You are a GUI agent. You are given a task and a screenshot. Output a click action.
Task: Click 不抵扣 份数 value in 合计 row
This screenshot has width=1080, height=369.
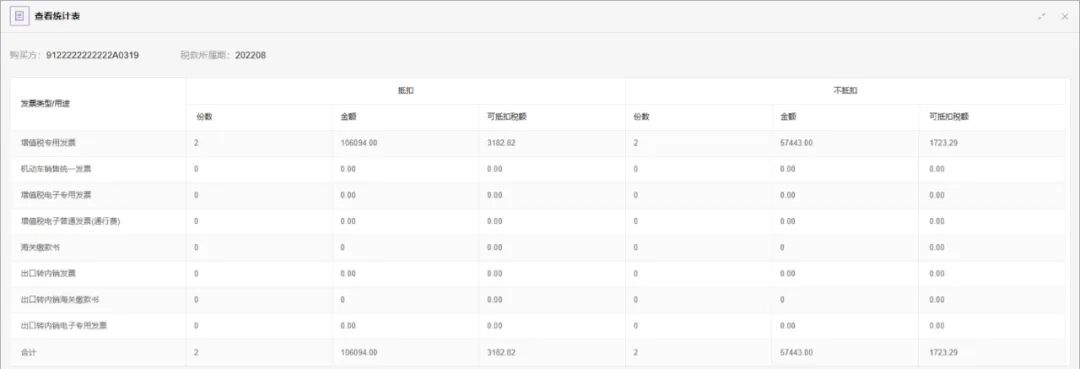click(635, 352)
